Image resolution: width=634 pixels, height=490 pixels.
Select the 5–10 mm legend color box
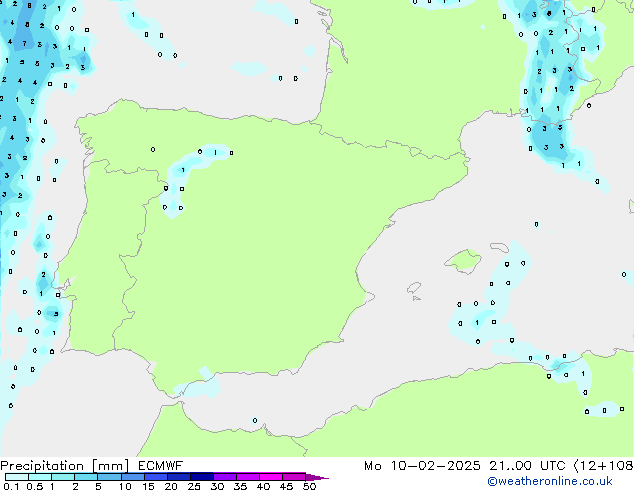point(109,477)
